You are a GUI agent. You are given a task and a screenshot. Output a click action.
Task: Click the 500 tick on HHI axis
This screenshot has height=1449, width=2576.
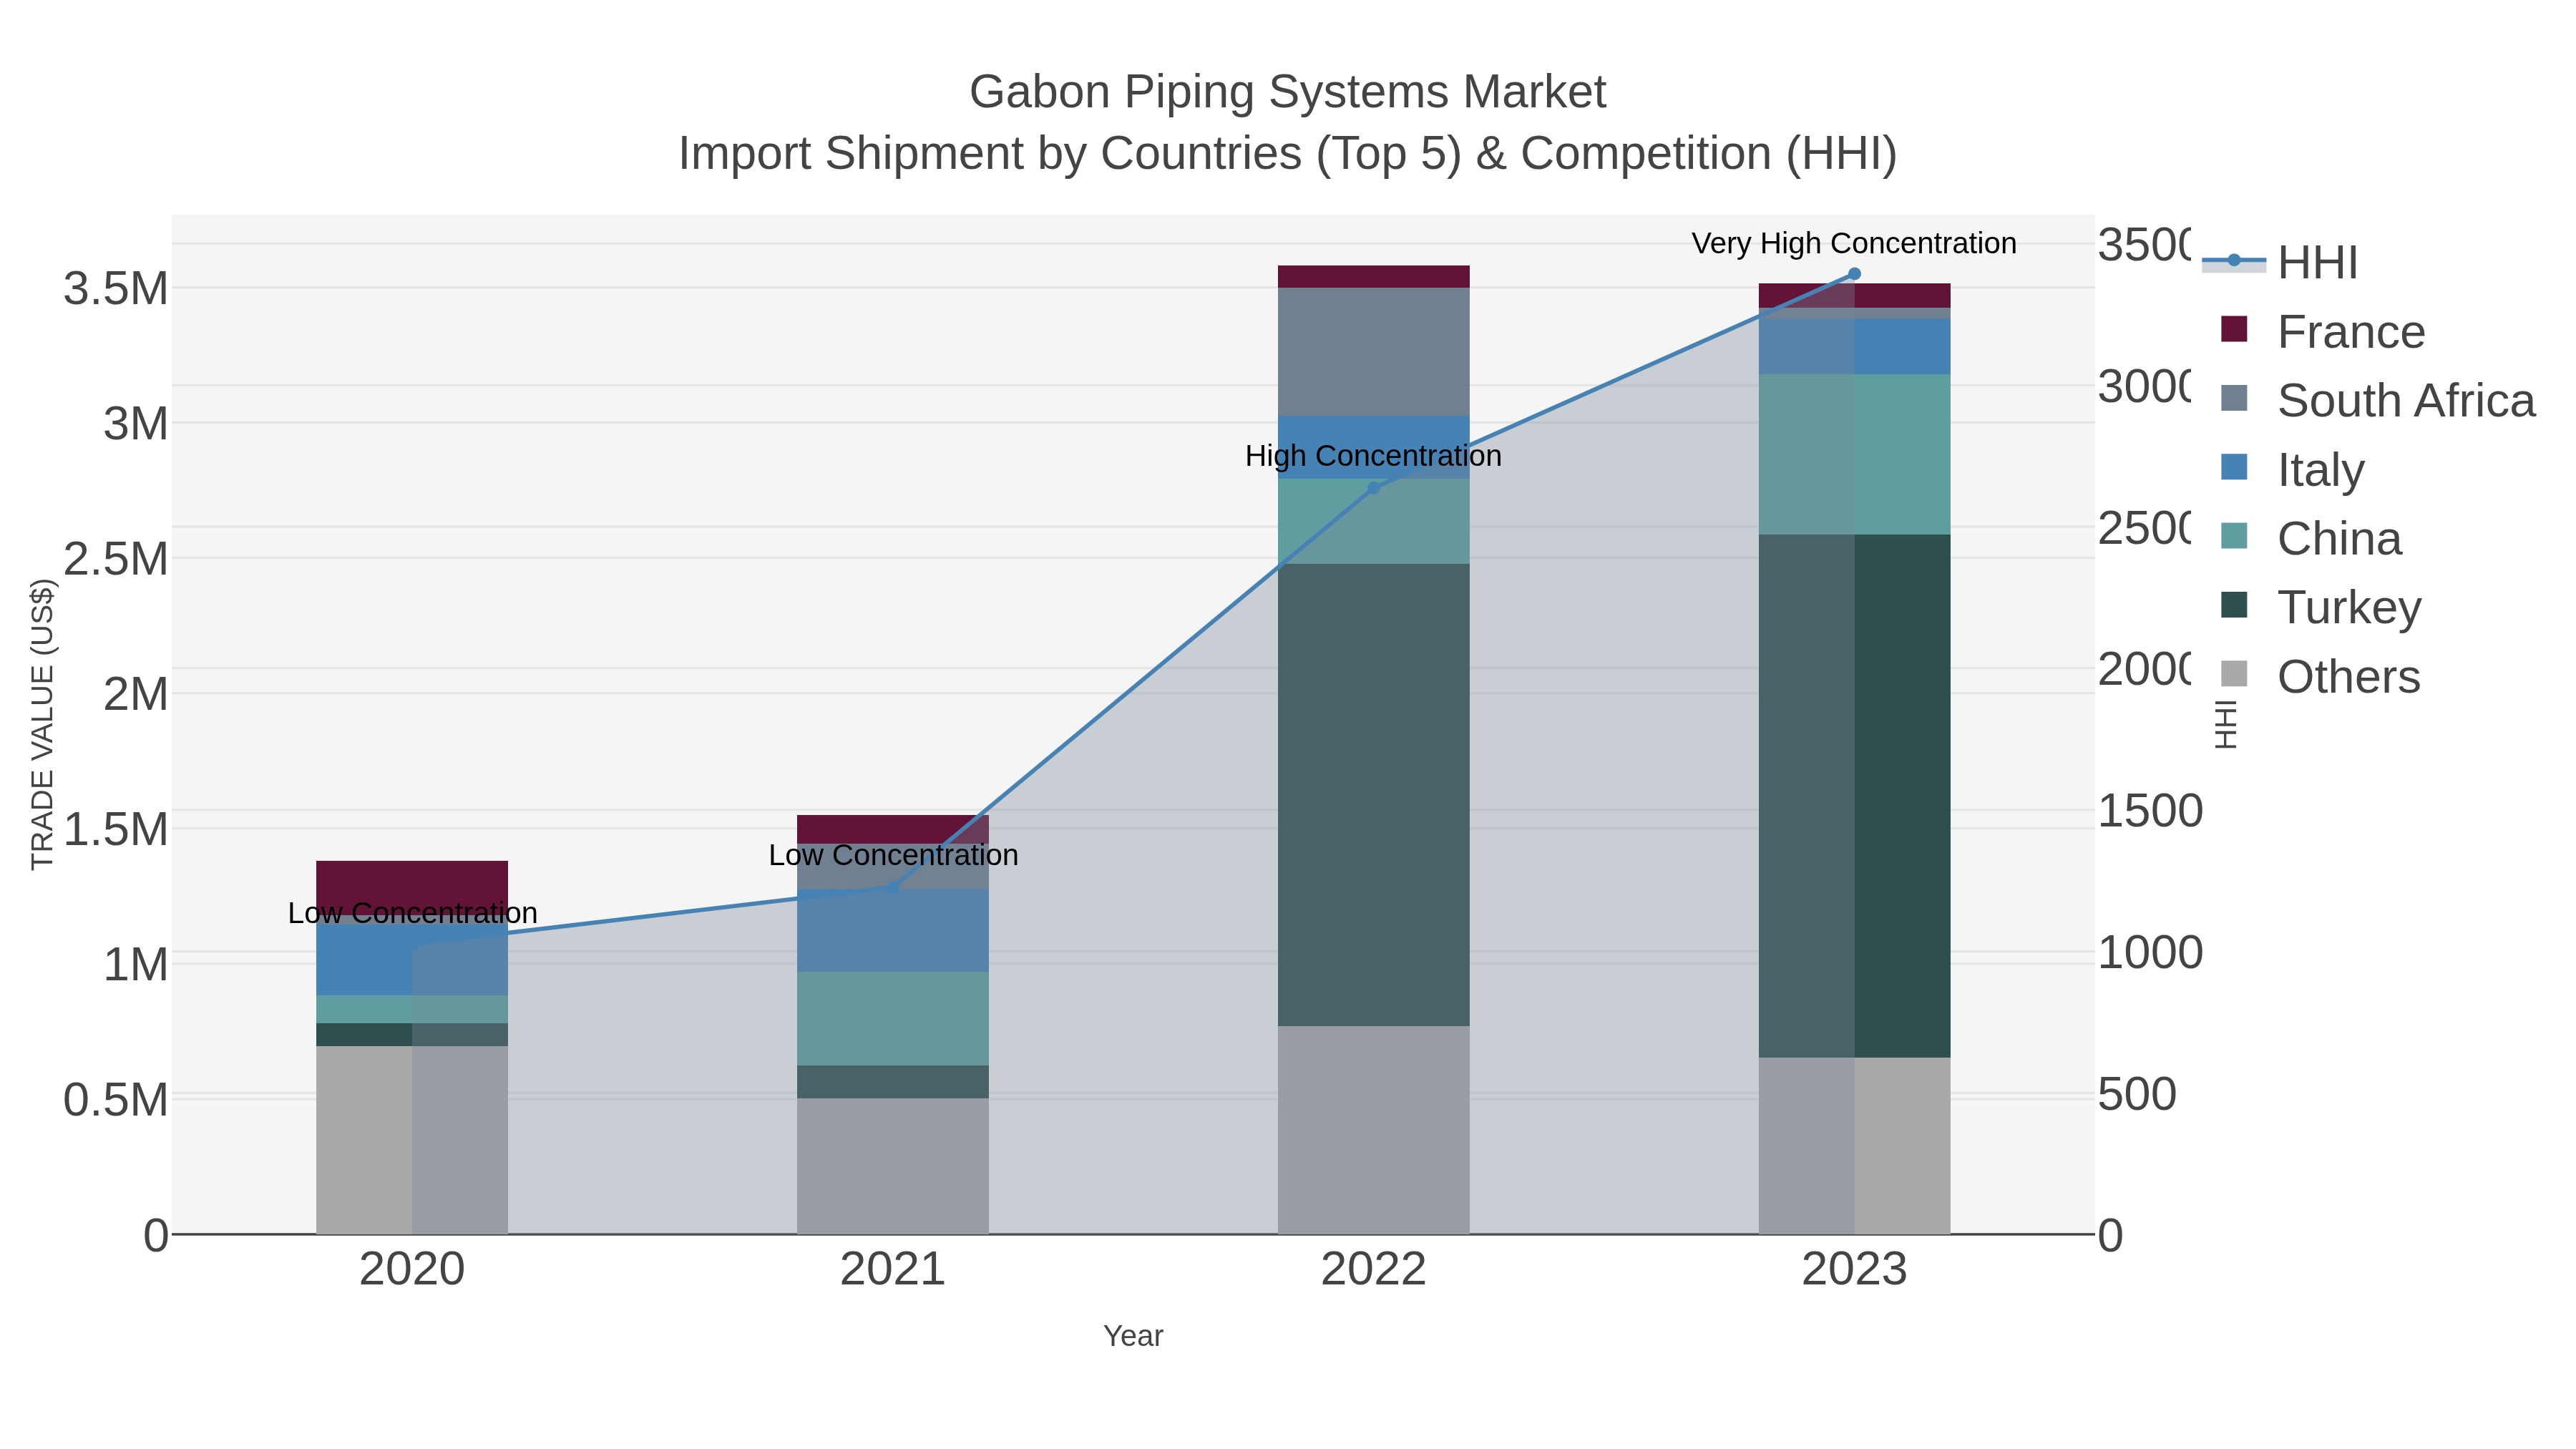(2137, 1094)
